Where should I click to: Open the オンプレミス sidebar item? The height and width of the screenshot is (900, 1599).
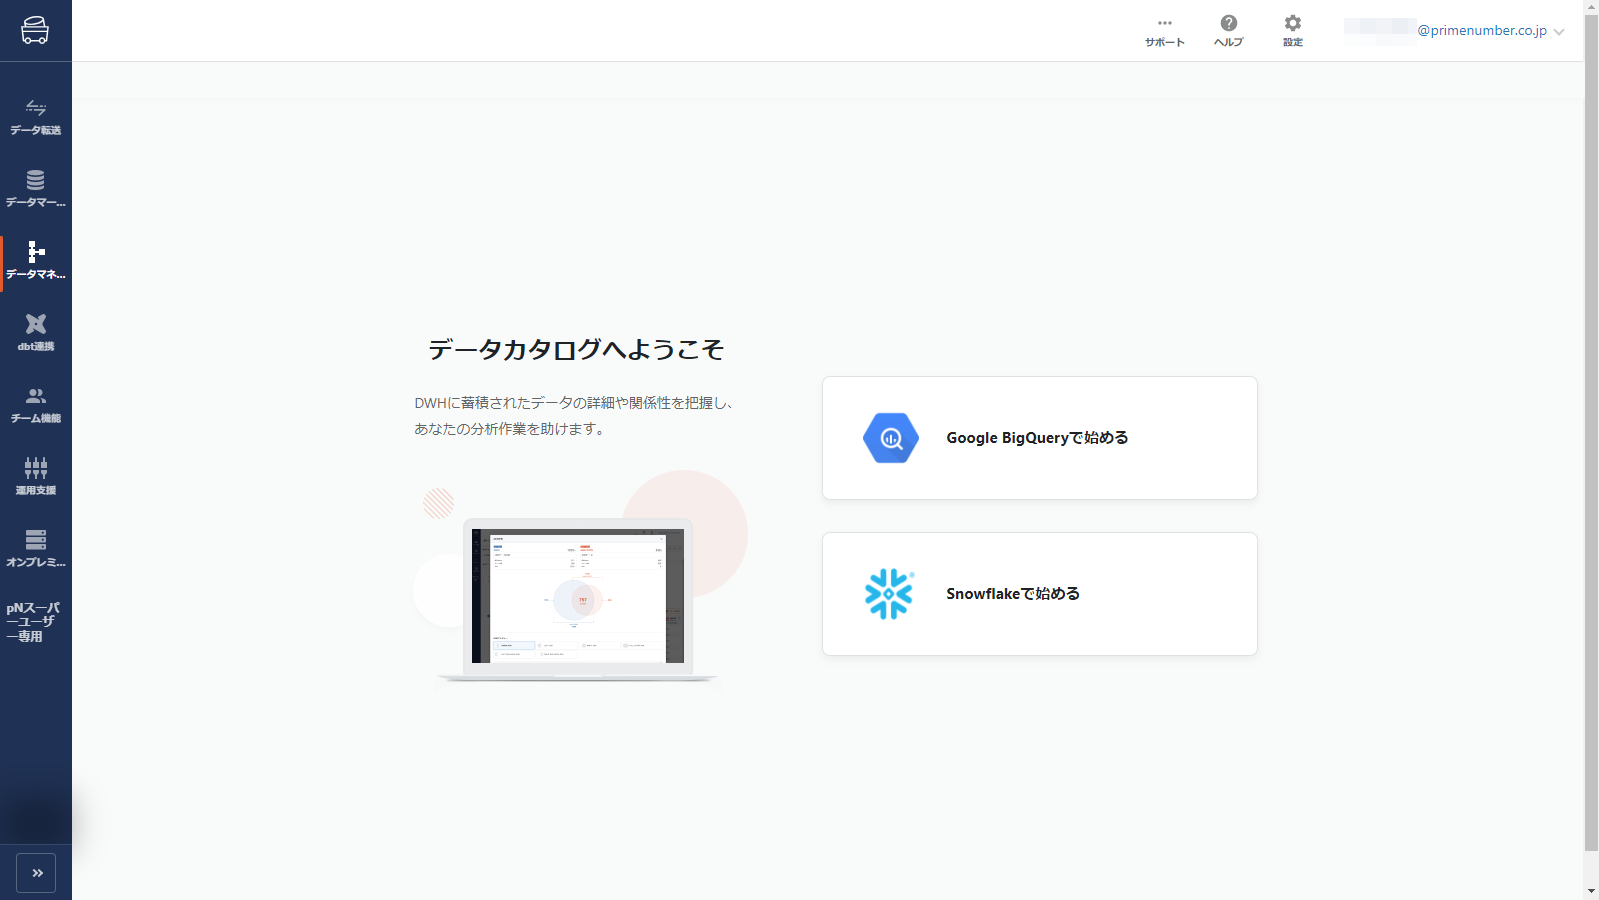coord(36,551)
